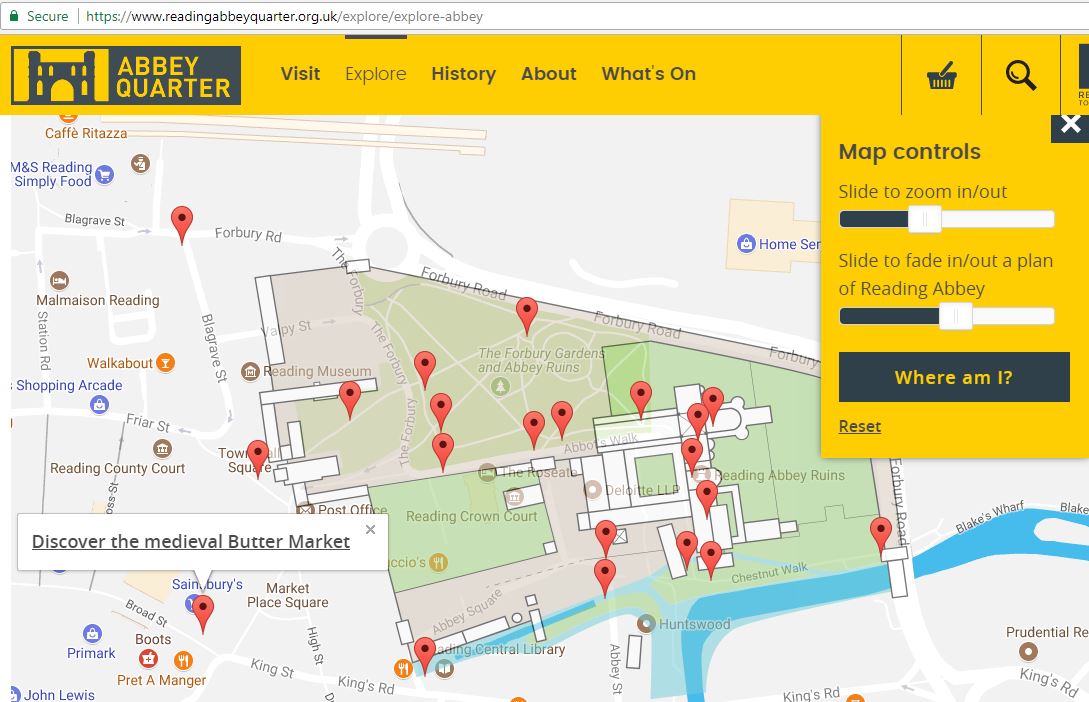The height and width of the screenshot is (702, 1089).
Task: Click The Forbury Gardens and Abbey Ruins label
Action: (x=540, y=360)
